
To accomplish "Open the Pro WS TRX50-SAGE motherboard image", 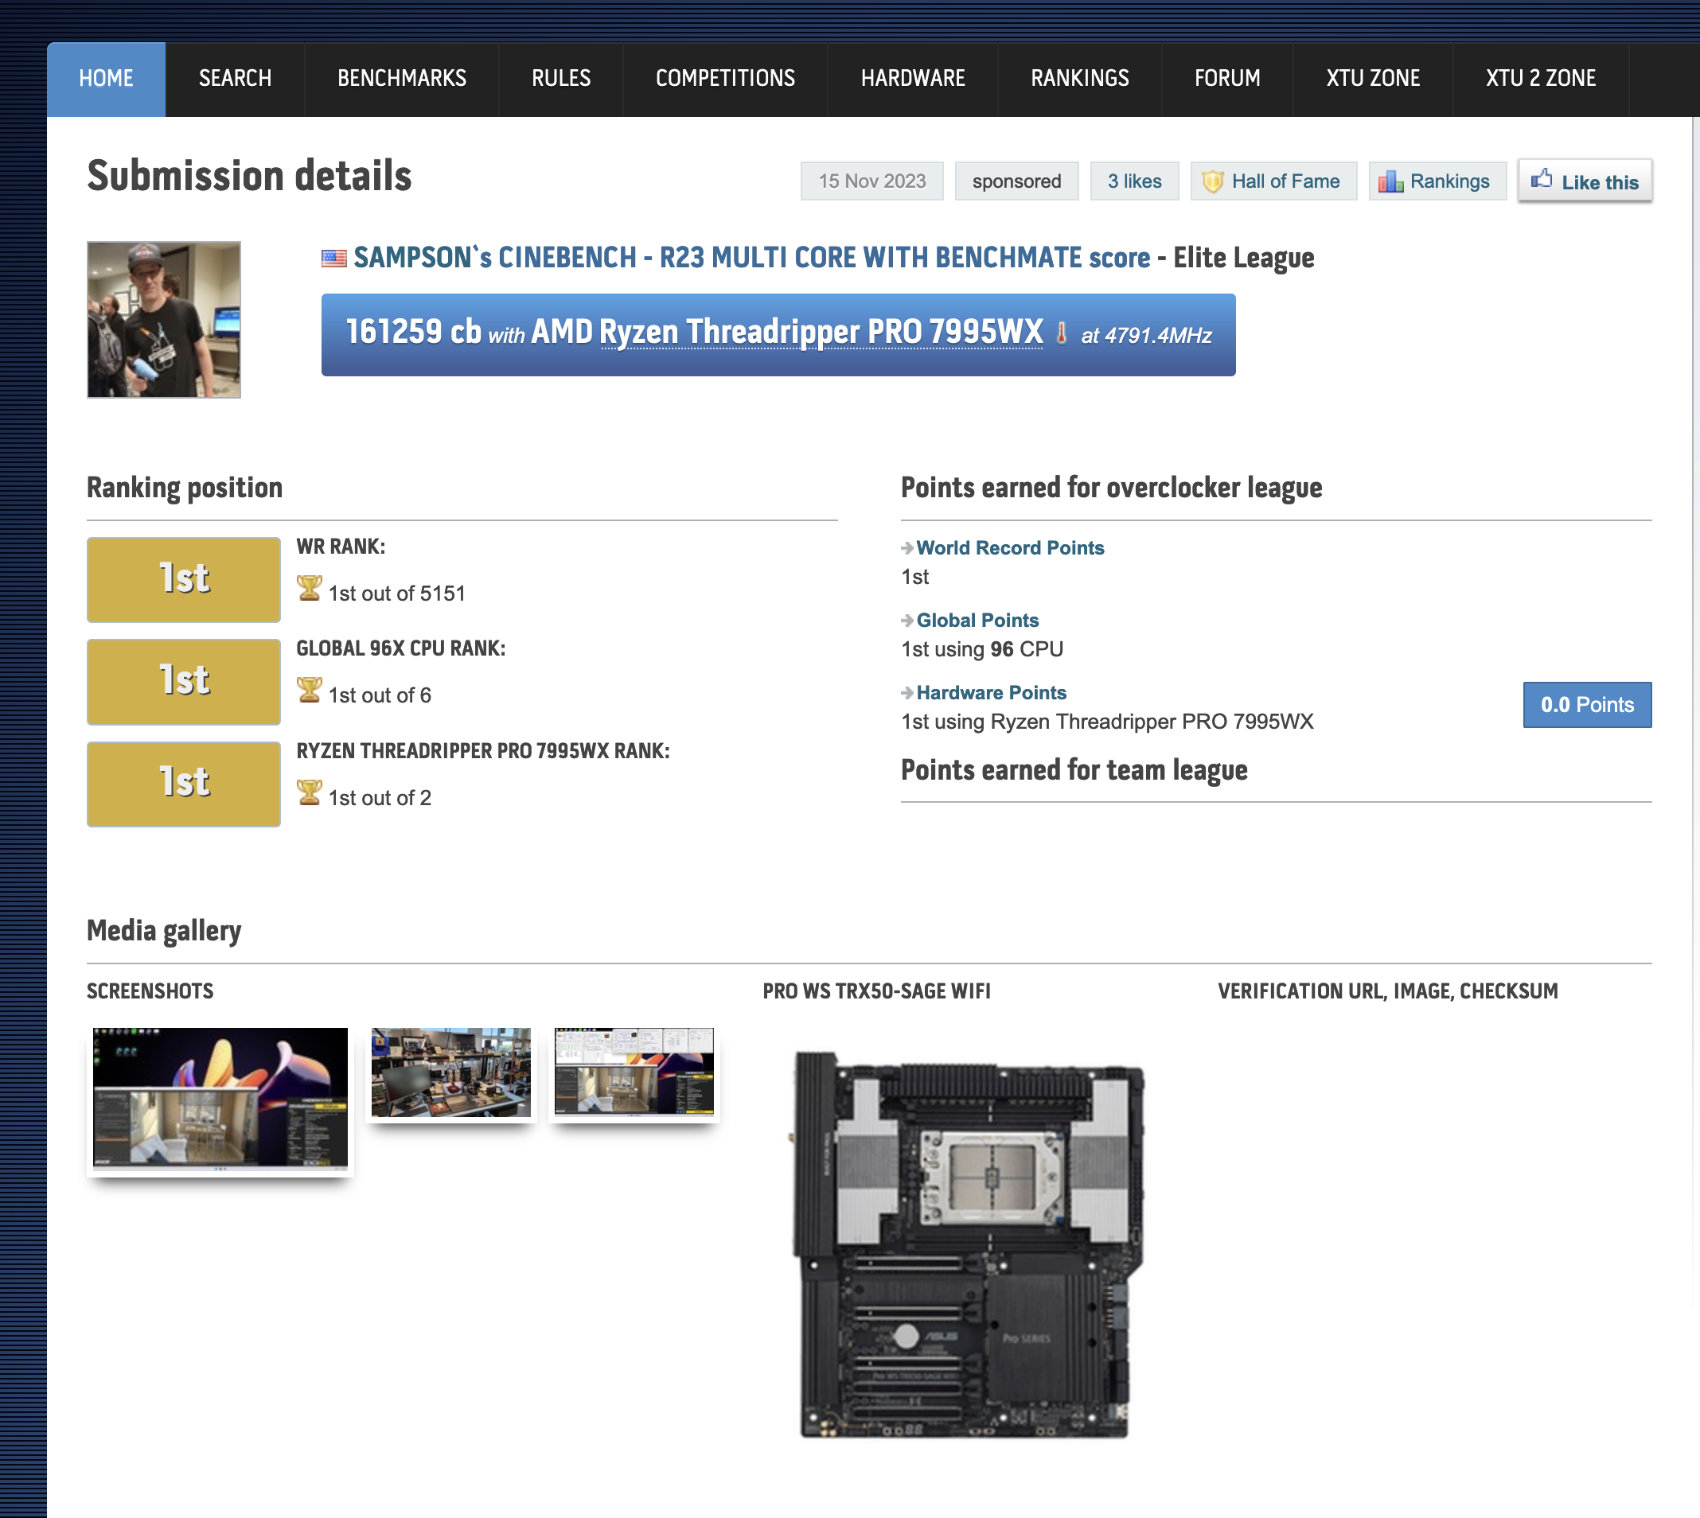I will coord(968,1245).
